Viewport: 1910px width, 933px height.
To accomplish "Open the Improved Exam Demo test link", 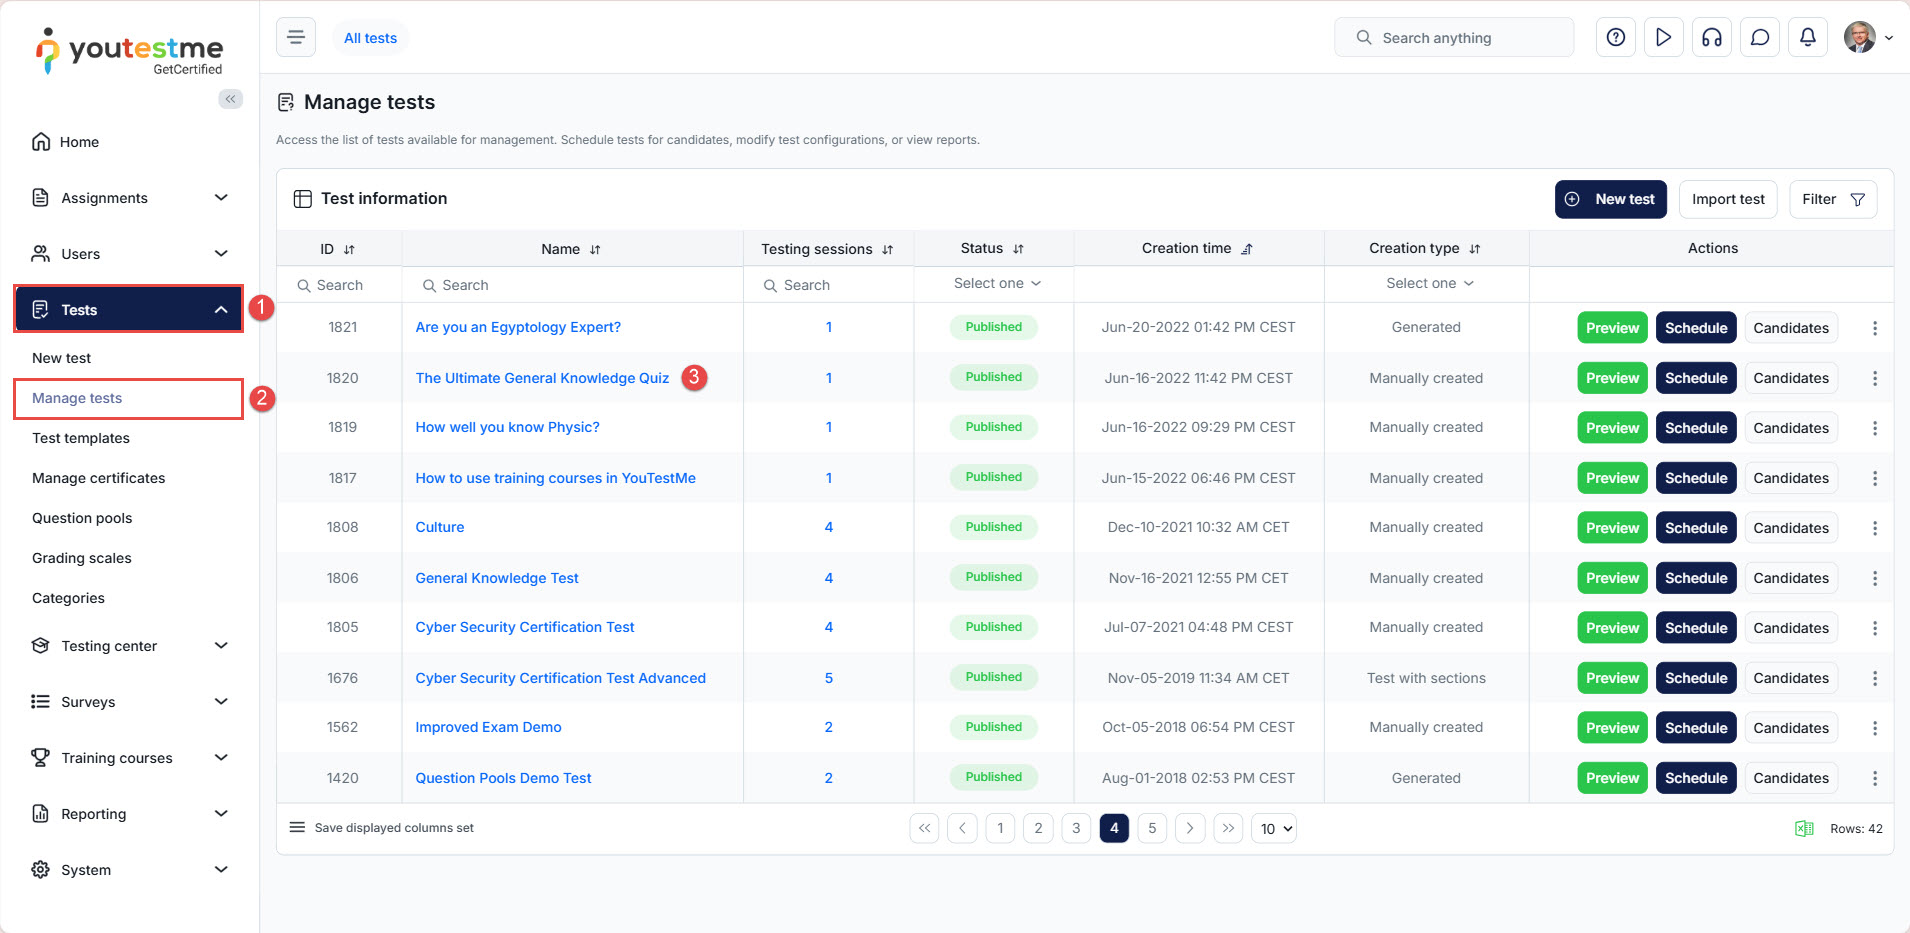I will point(488,727).
